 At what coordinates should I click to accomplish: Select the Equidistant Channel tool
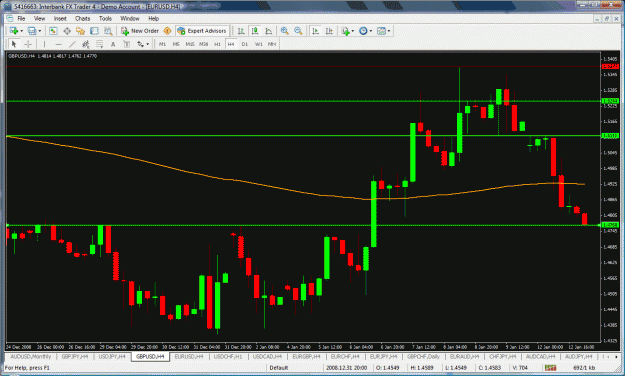tap(85, 44)
